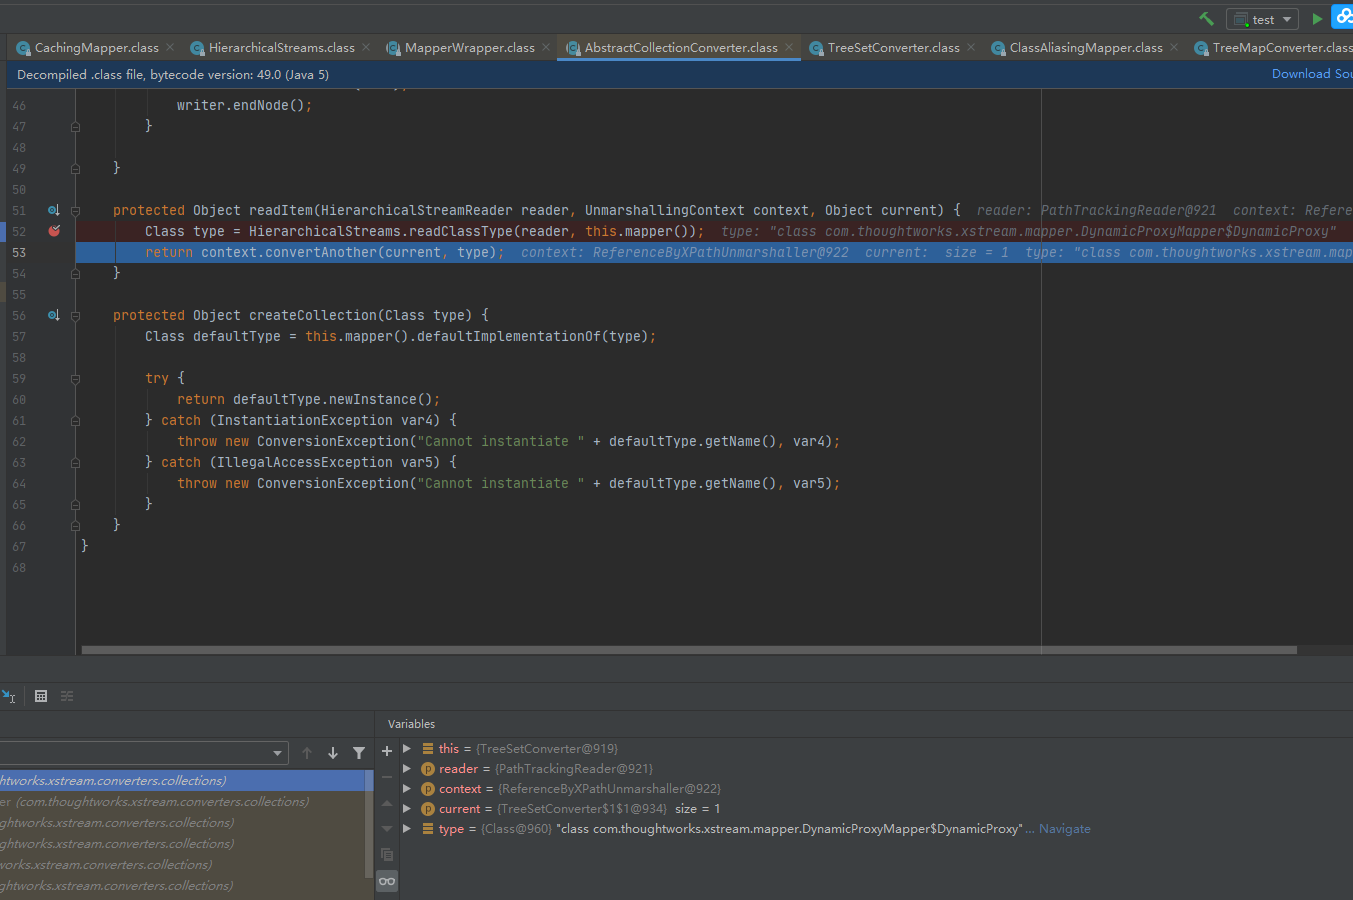Click the green Build hammer icon
1353x900 pixels.
(1206, 19)
